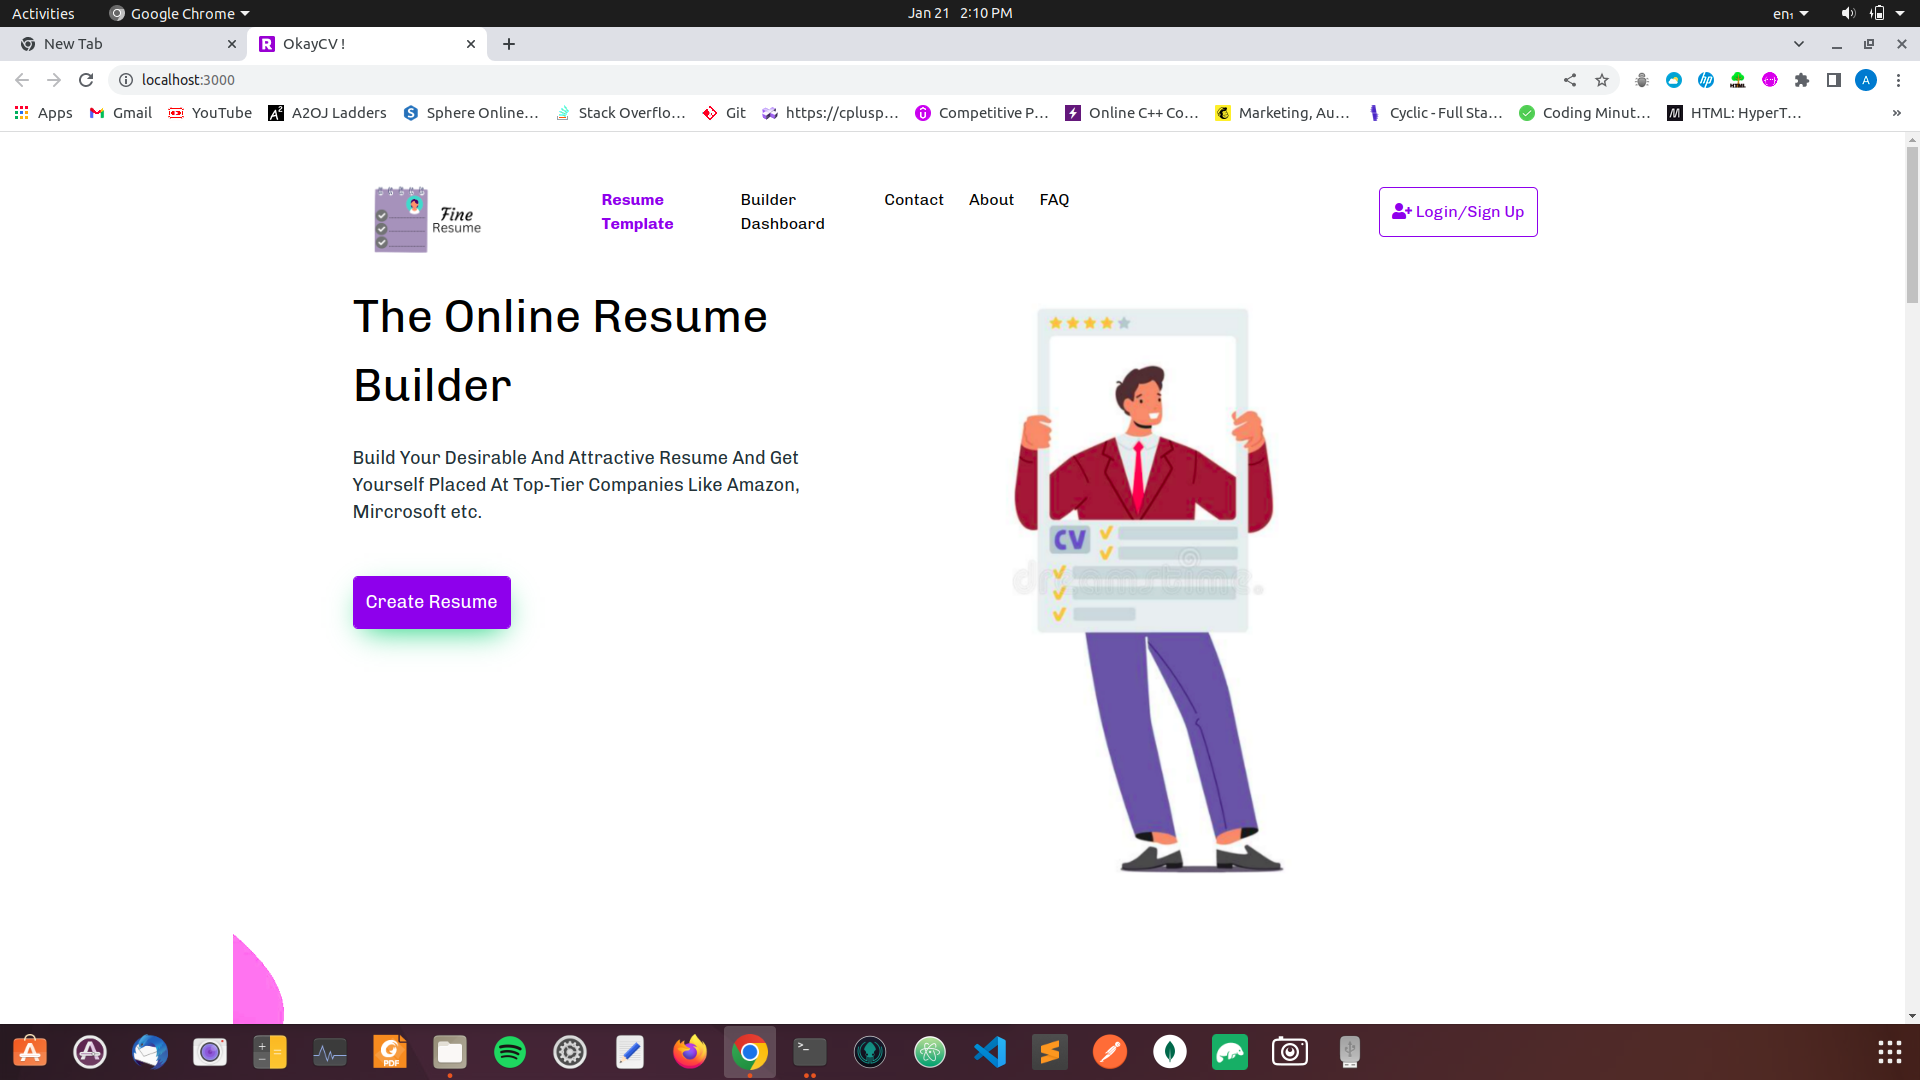The width and height of the screenshot is (1920, 1080).
Task: Click the speaker icon in the system tray
Action: [x=1847, y=13]
